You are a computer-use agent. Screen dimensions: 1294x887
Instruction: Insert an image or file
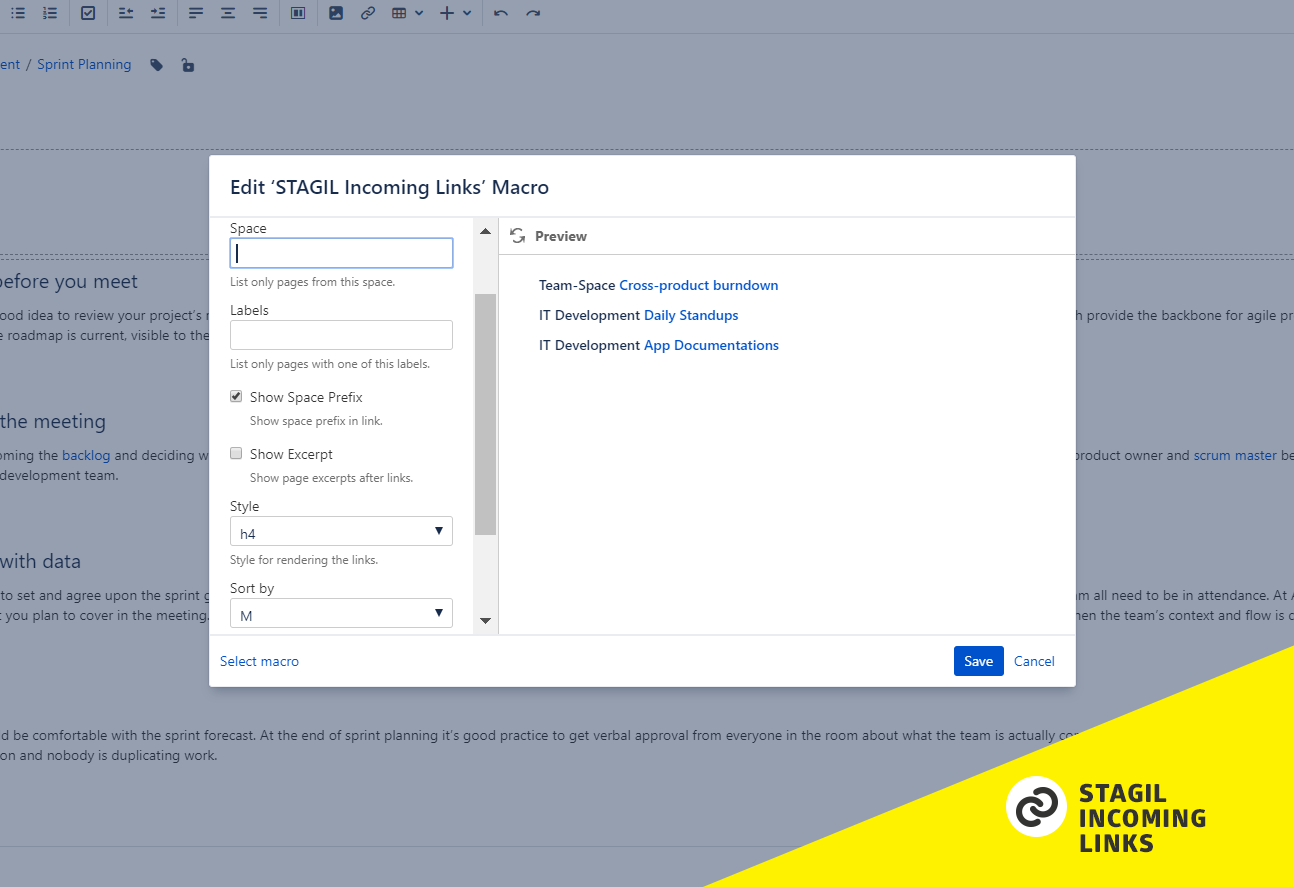(x=336, y=13)
